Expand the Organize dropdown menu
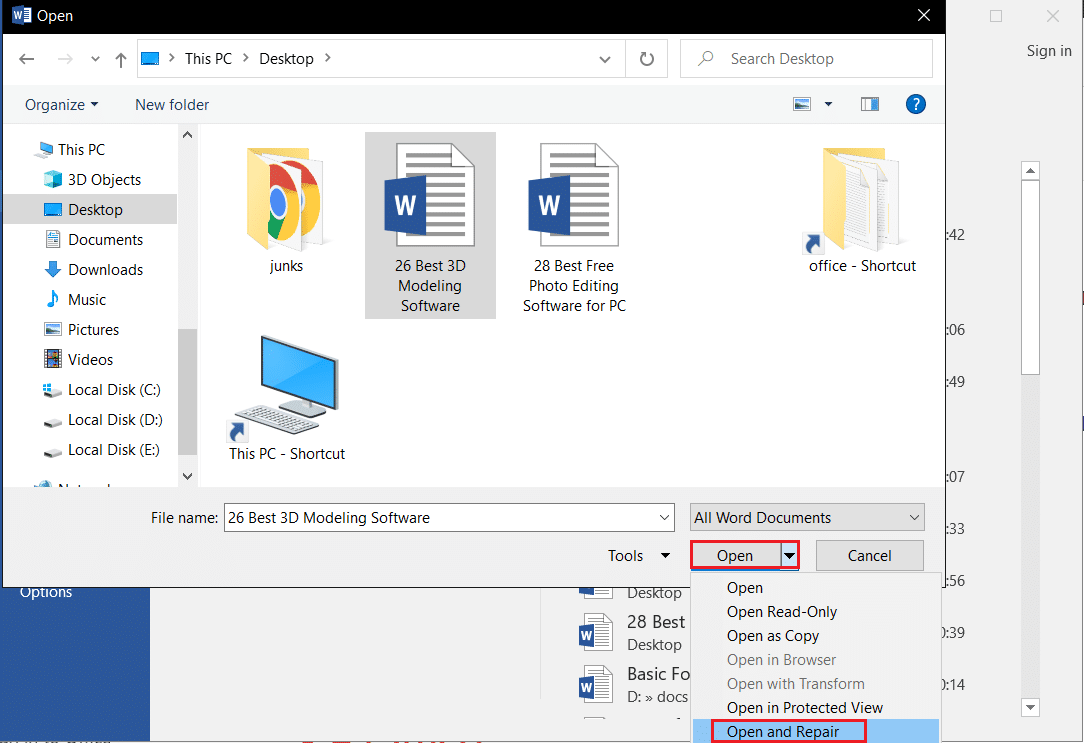The image size is (1084, 743). 62,104
